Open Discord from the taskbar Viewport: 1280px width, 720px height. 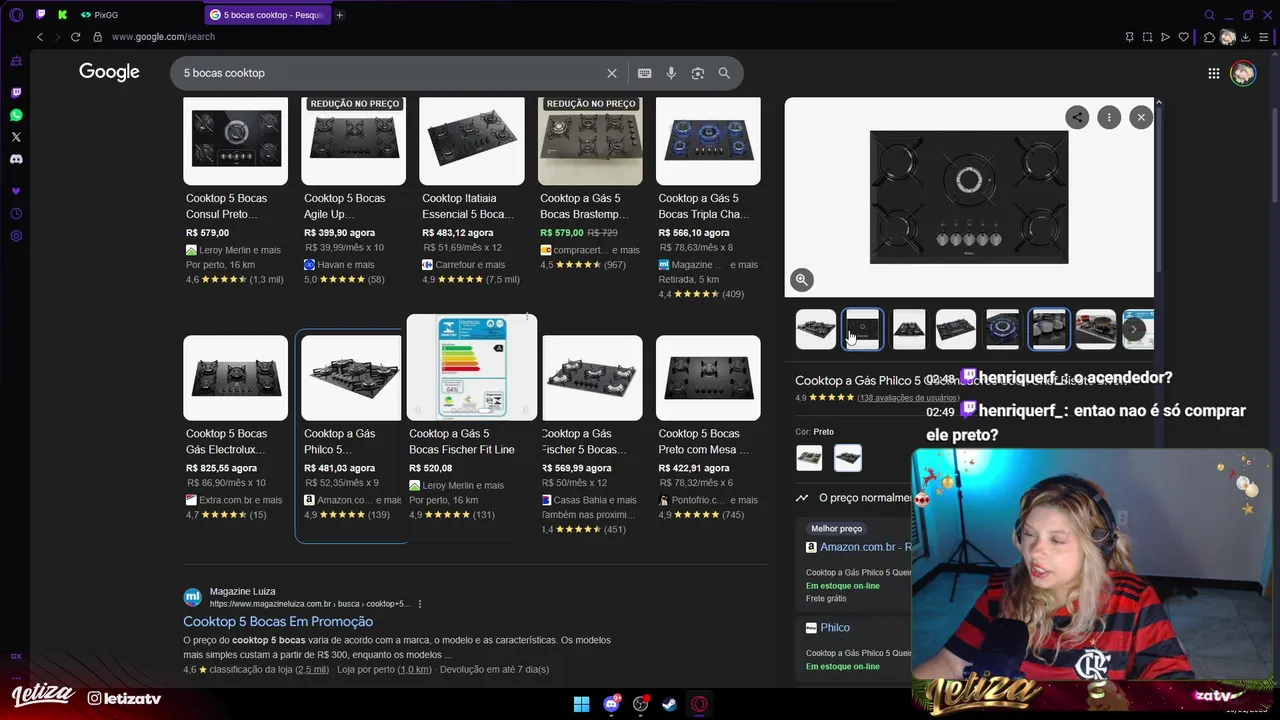(x=611, y=704)
